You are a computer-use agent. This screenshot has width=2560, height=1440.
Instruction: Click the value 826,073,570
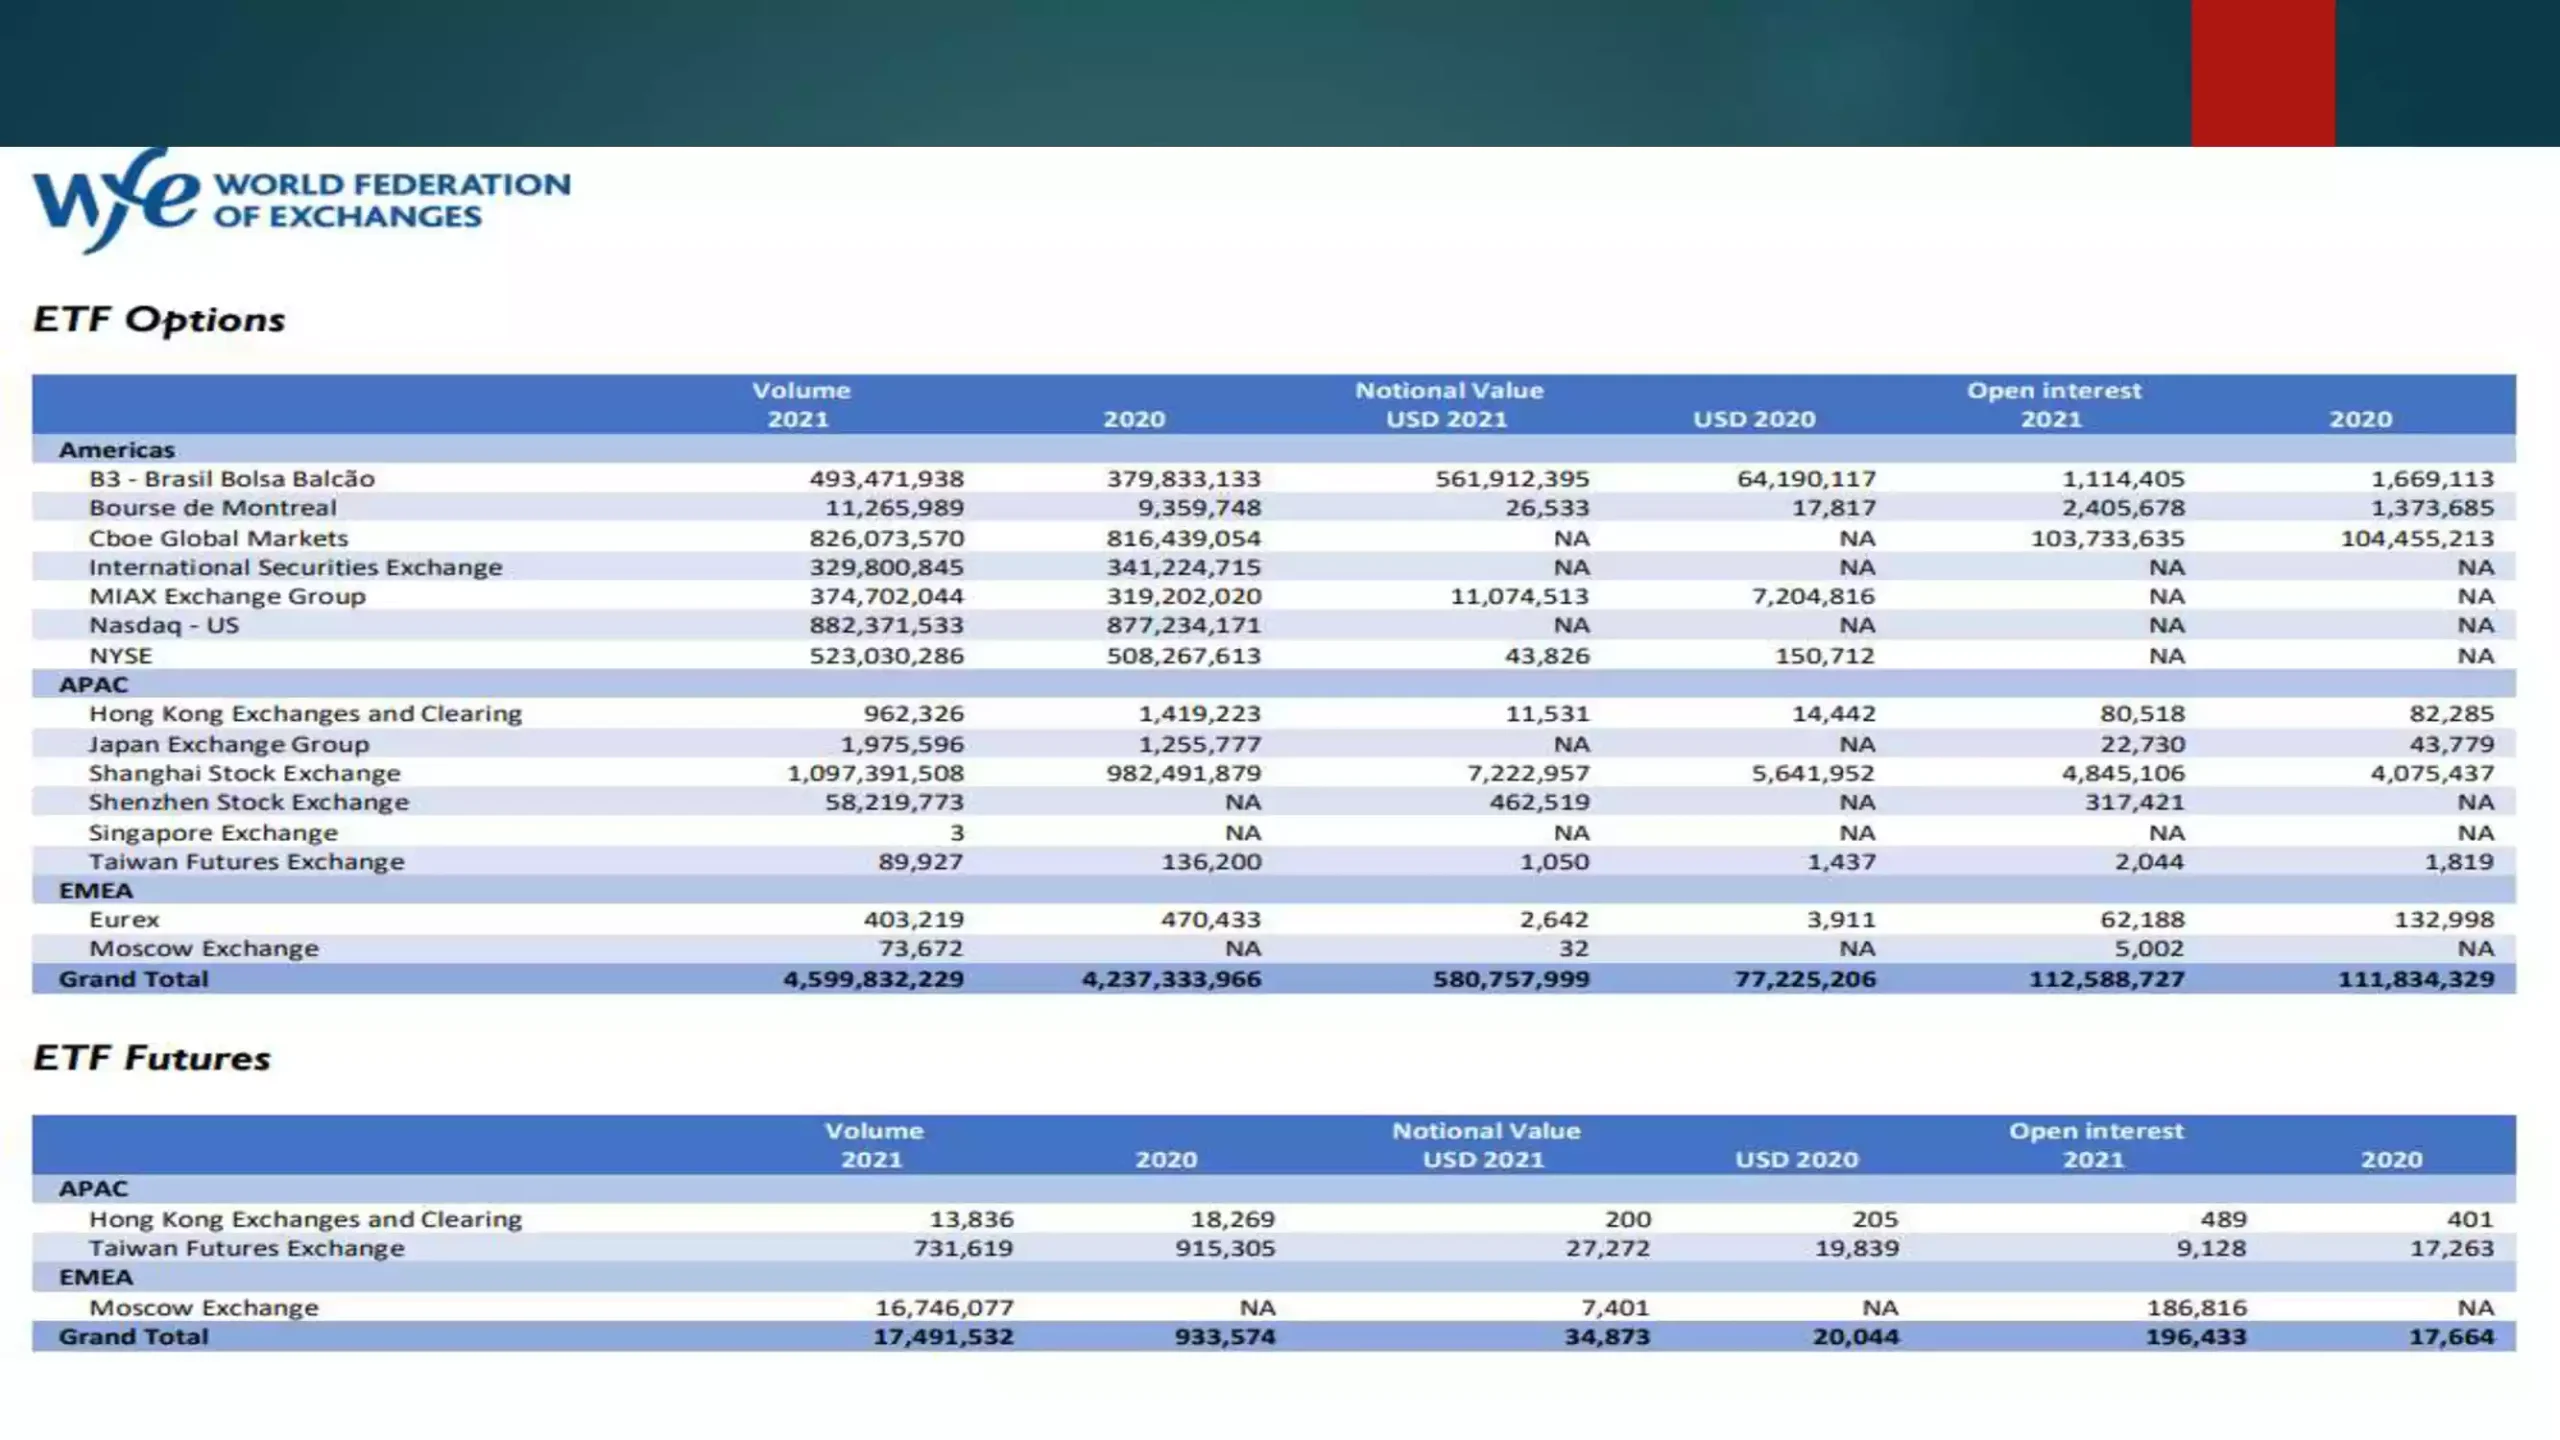tap(887, 538)
